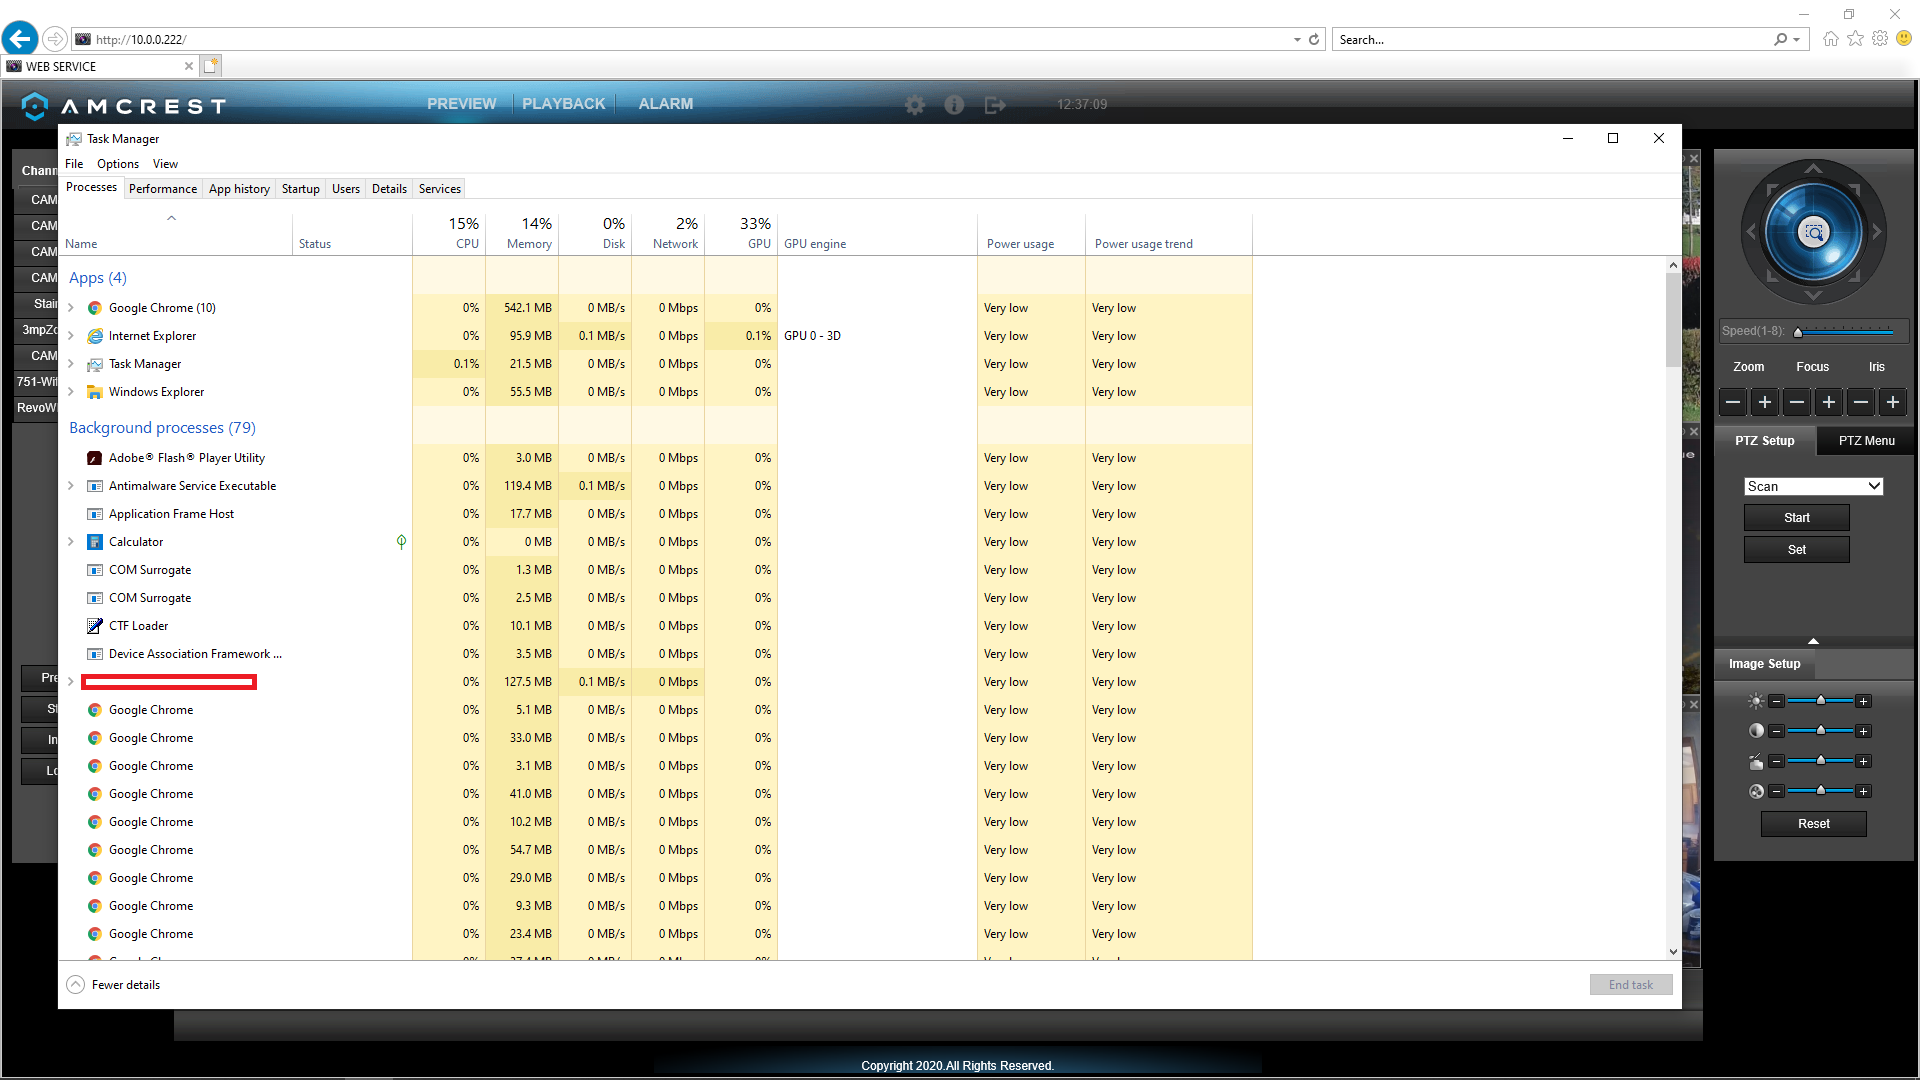The image size is (1920, 1080).
Task: Click the Zoom plus button
Action: tap(1765, 402)
